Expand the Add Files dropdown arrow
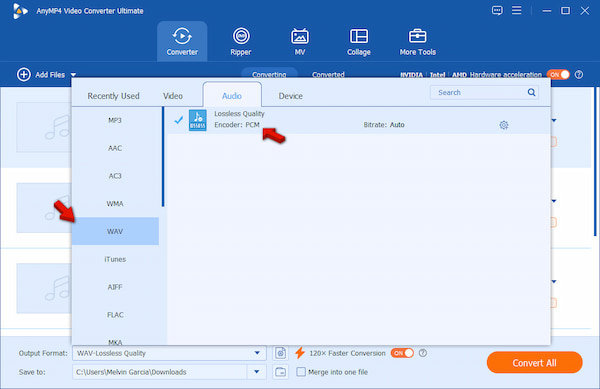Screen dimensions: 600x389 (x=73, y=75)
